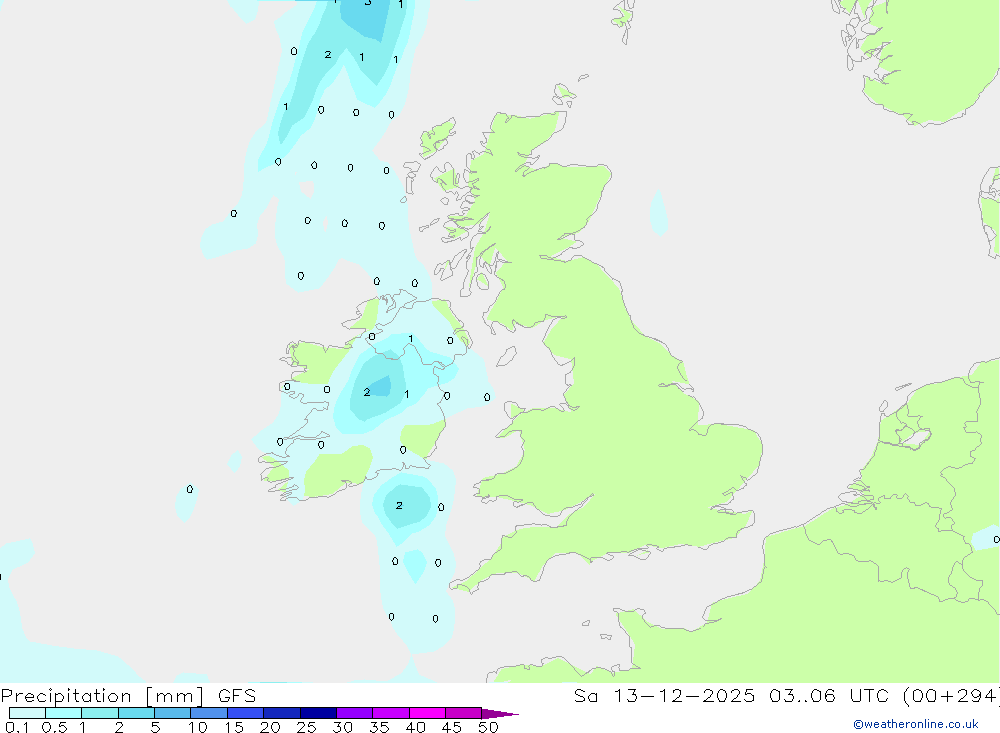Select the "40" legend scale label

tap(415, 727)
